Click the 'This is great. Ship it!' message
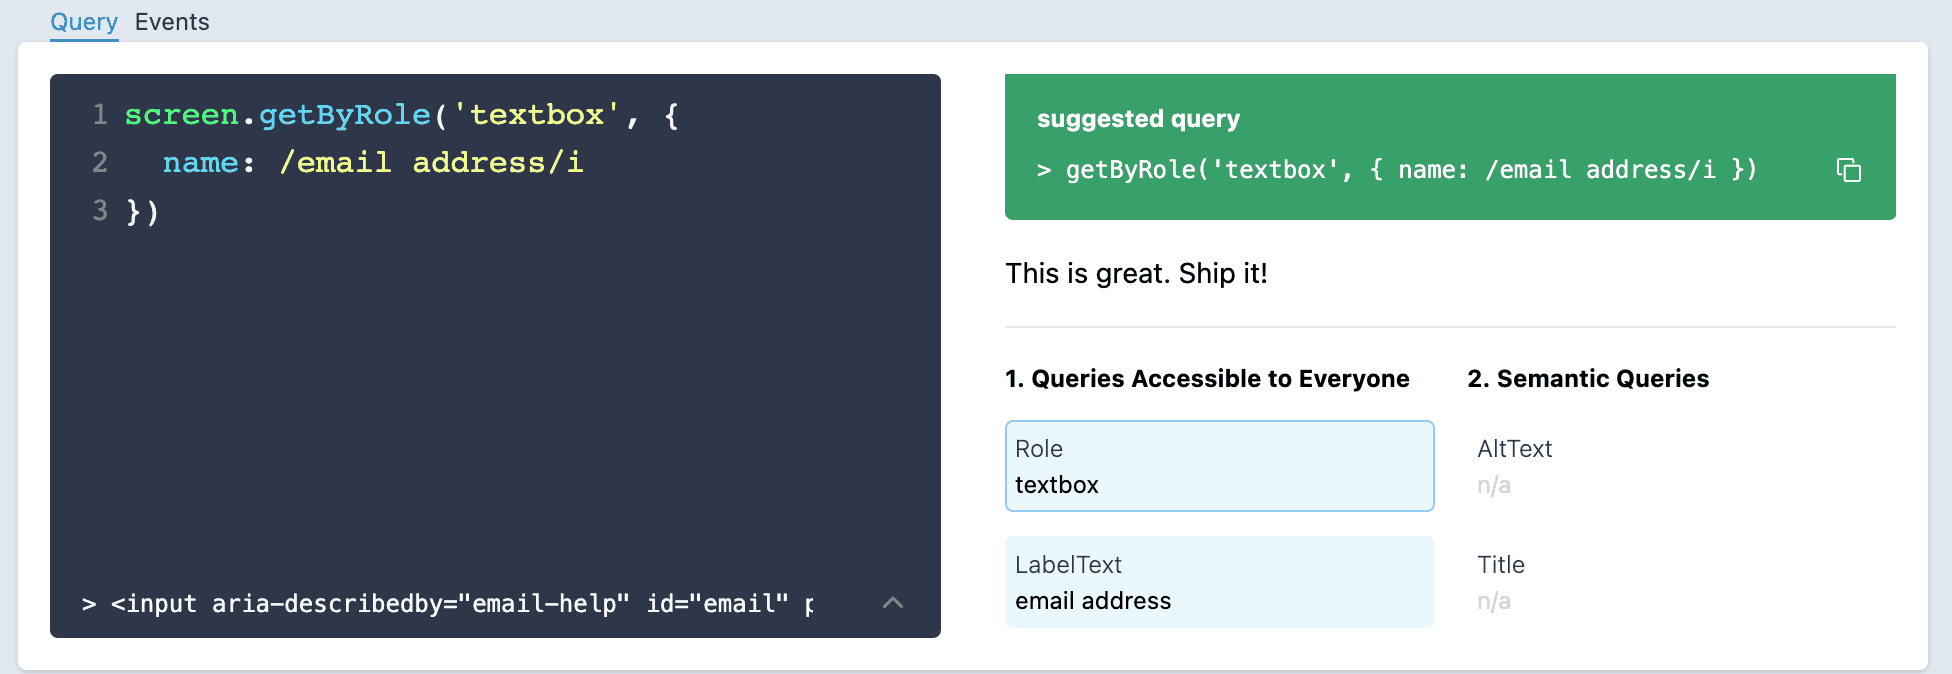This screenshot has width=1952, height=674. point(1136,274)
